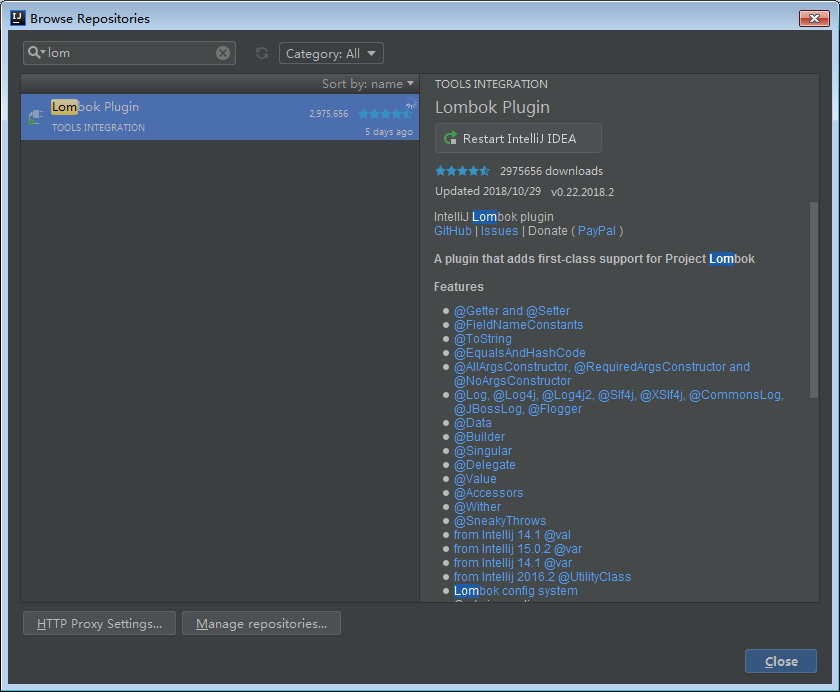Click 'from Intellij 15.0.2 @var' link
The image size is (840, 692).
click(x=518, y=548)
